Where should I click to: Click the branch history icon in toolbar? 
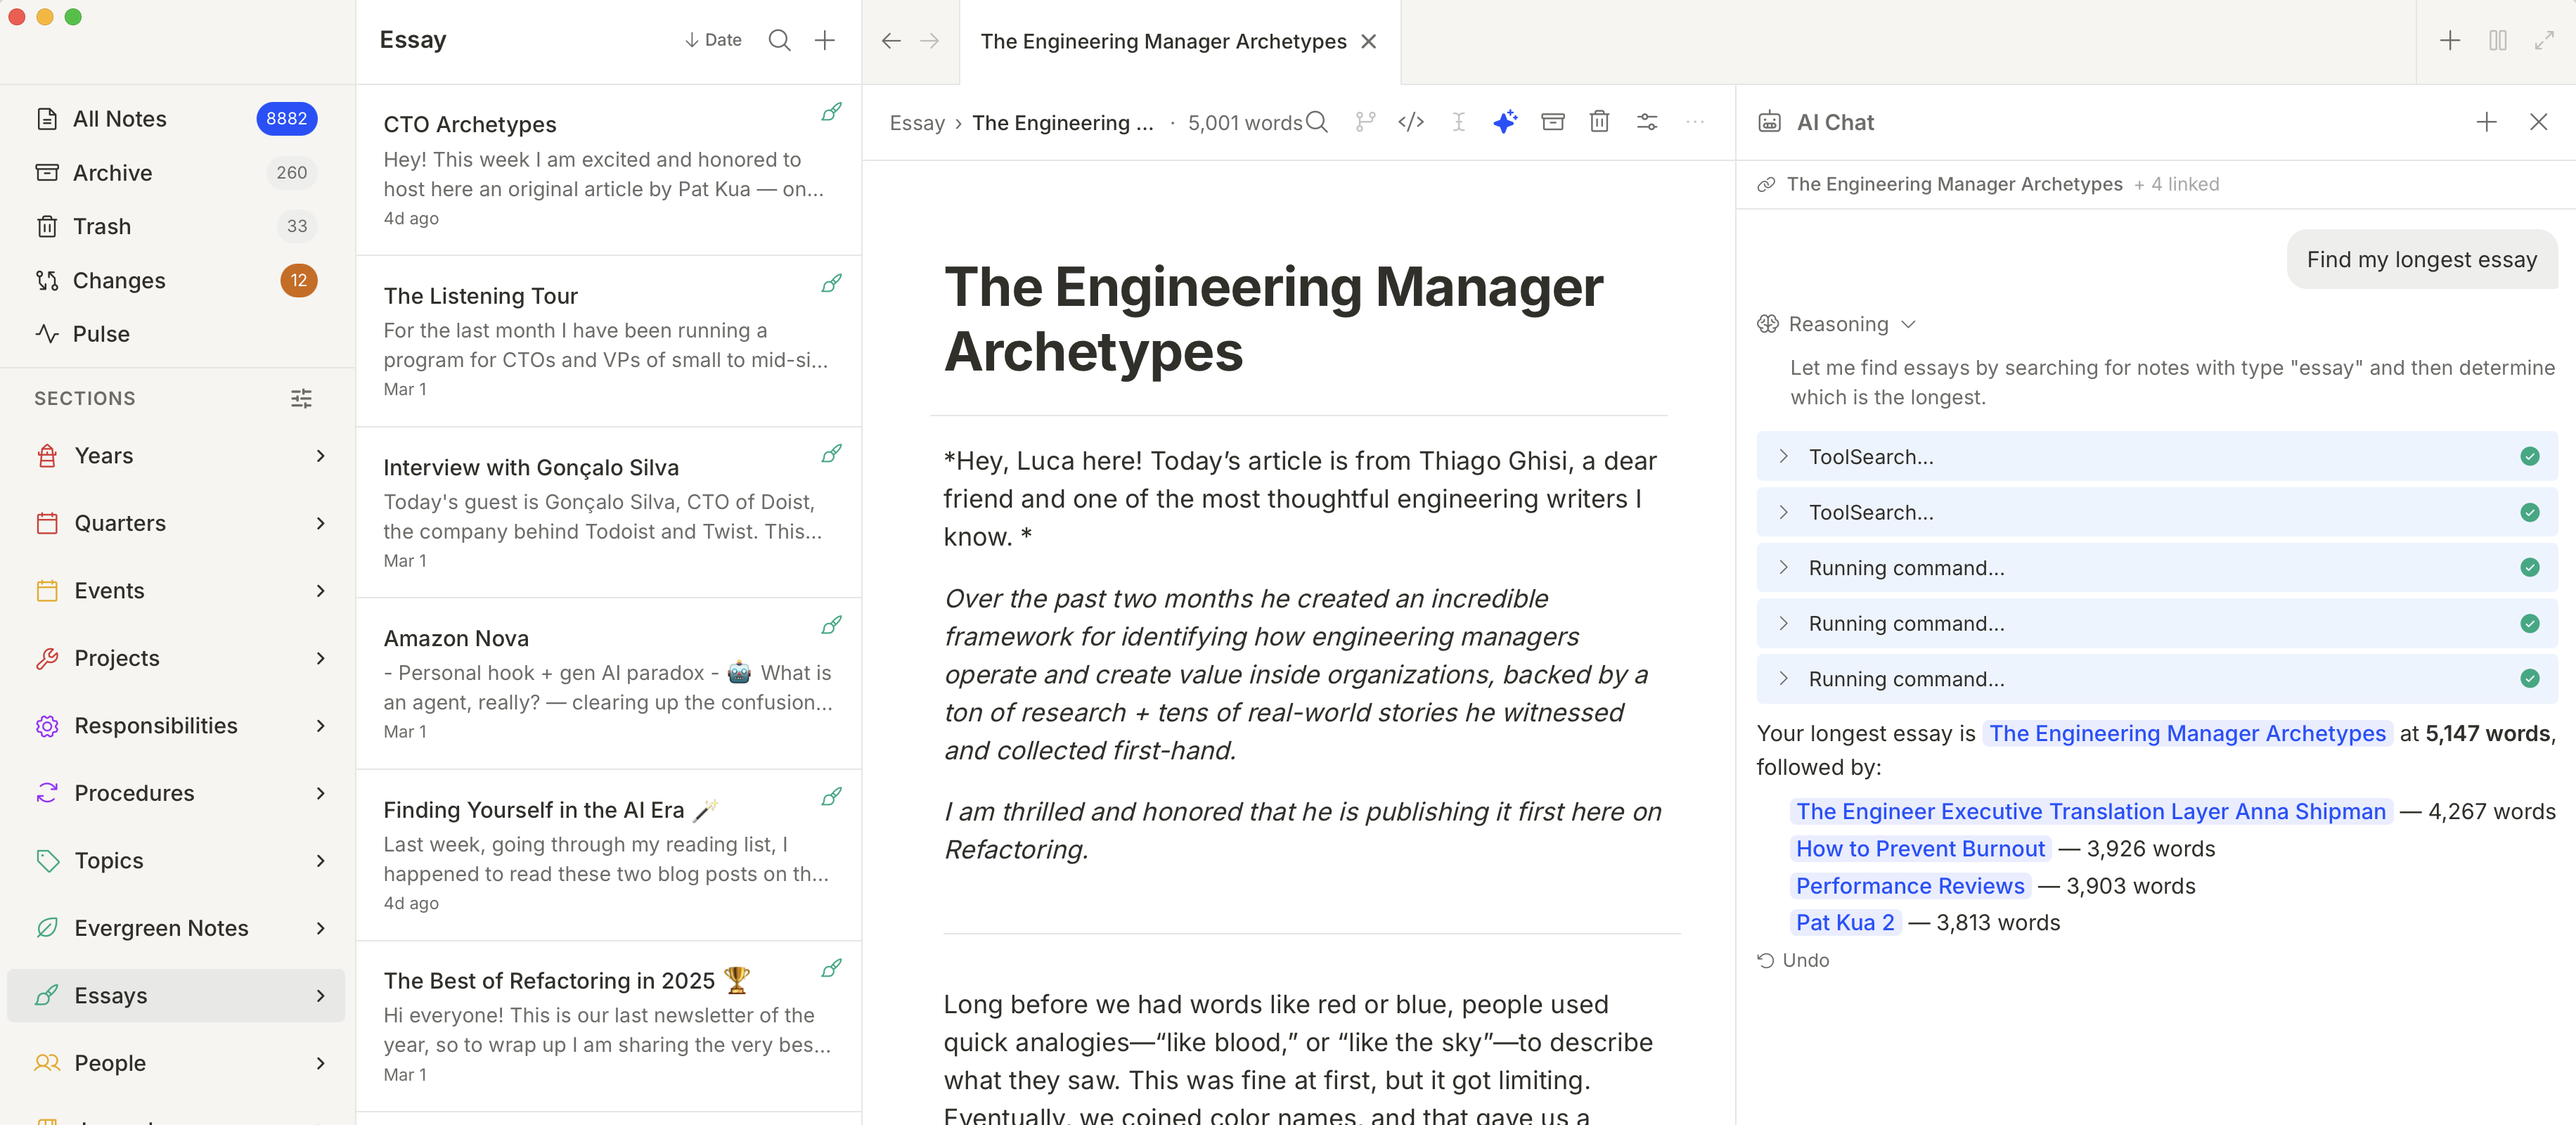1365,122
